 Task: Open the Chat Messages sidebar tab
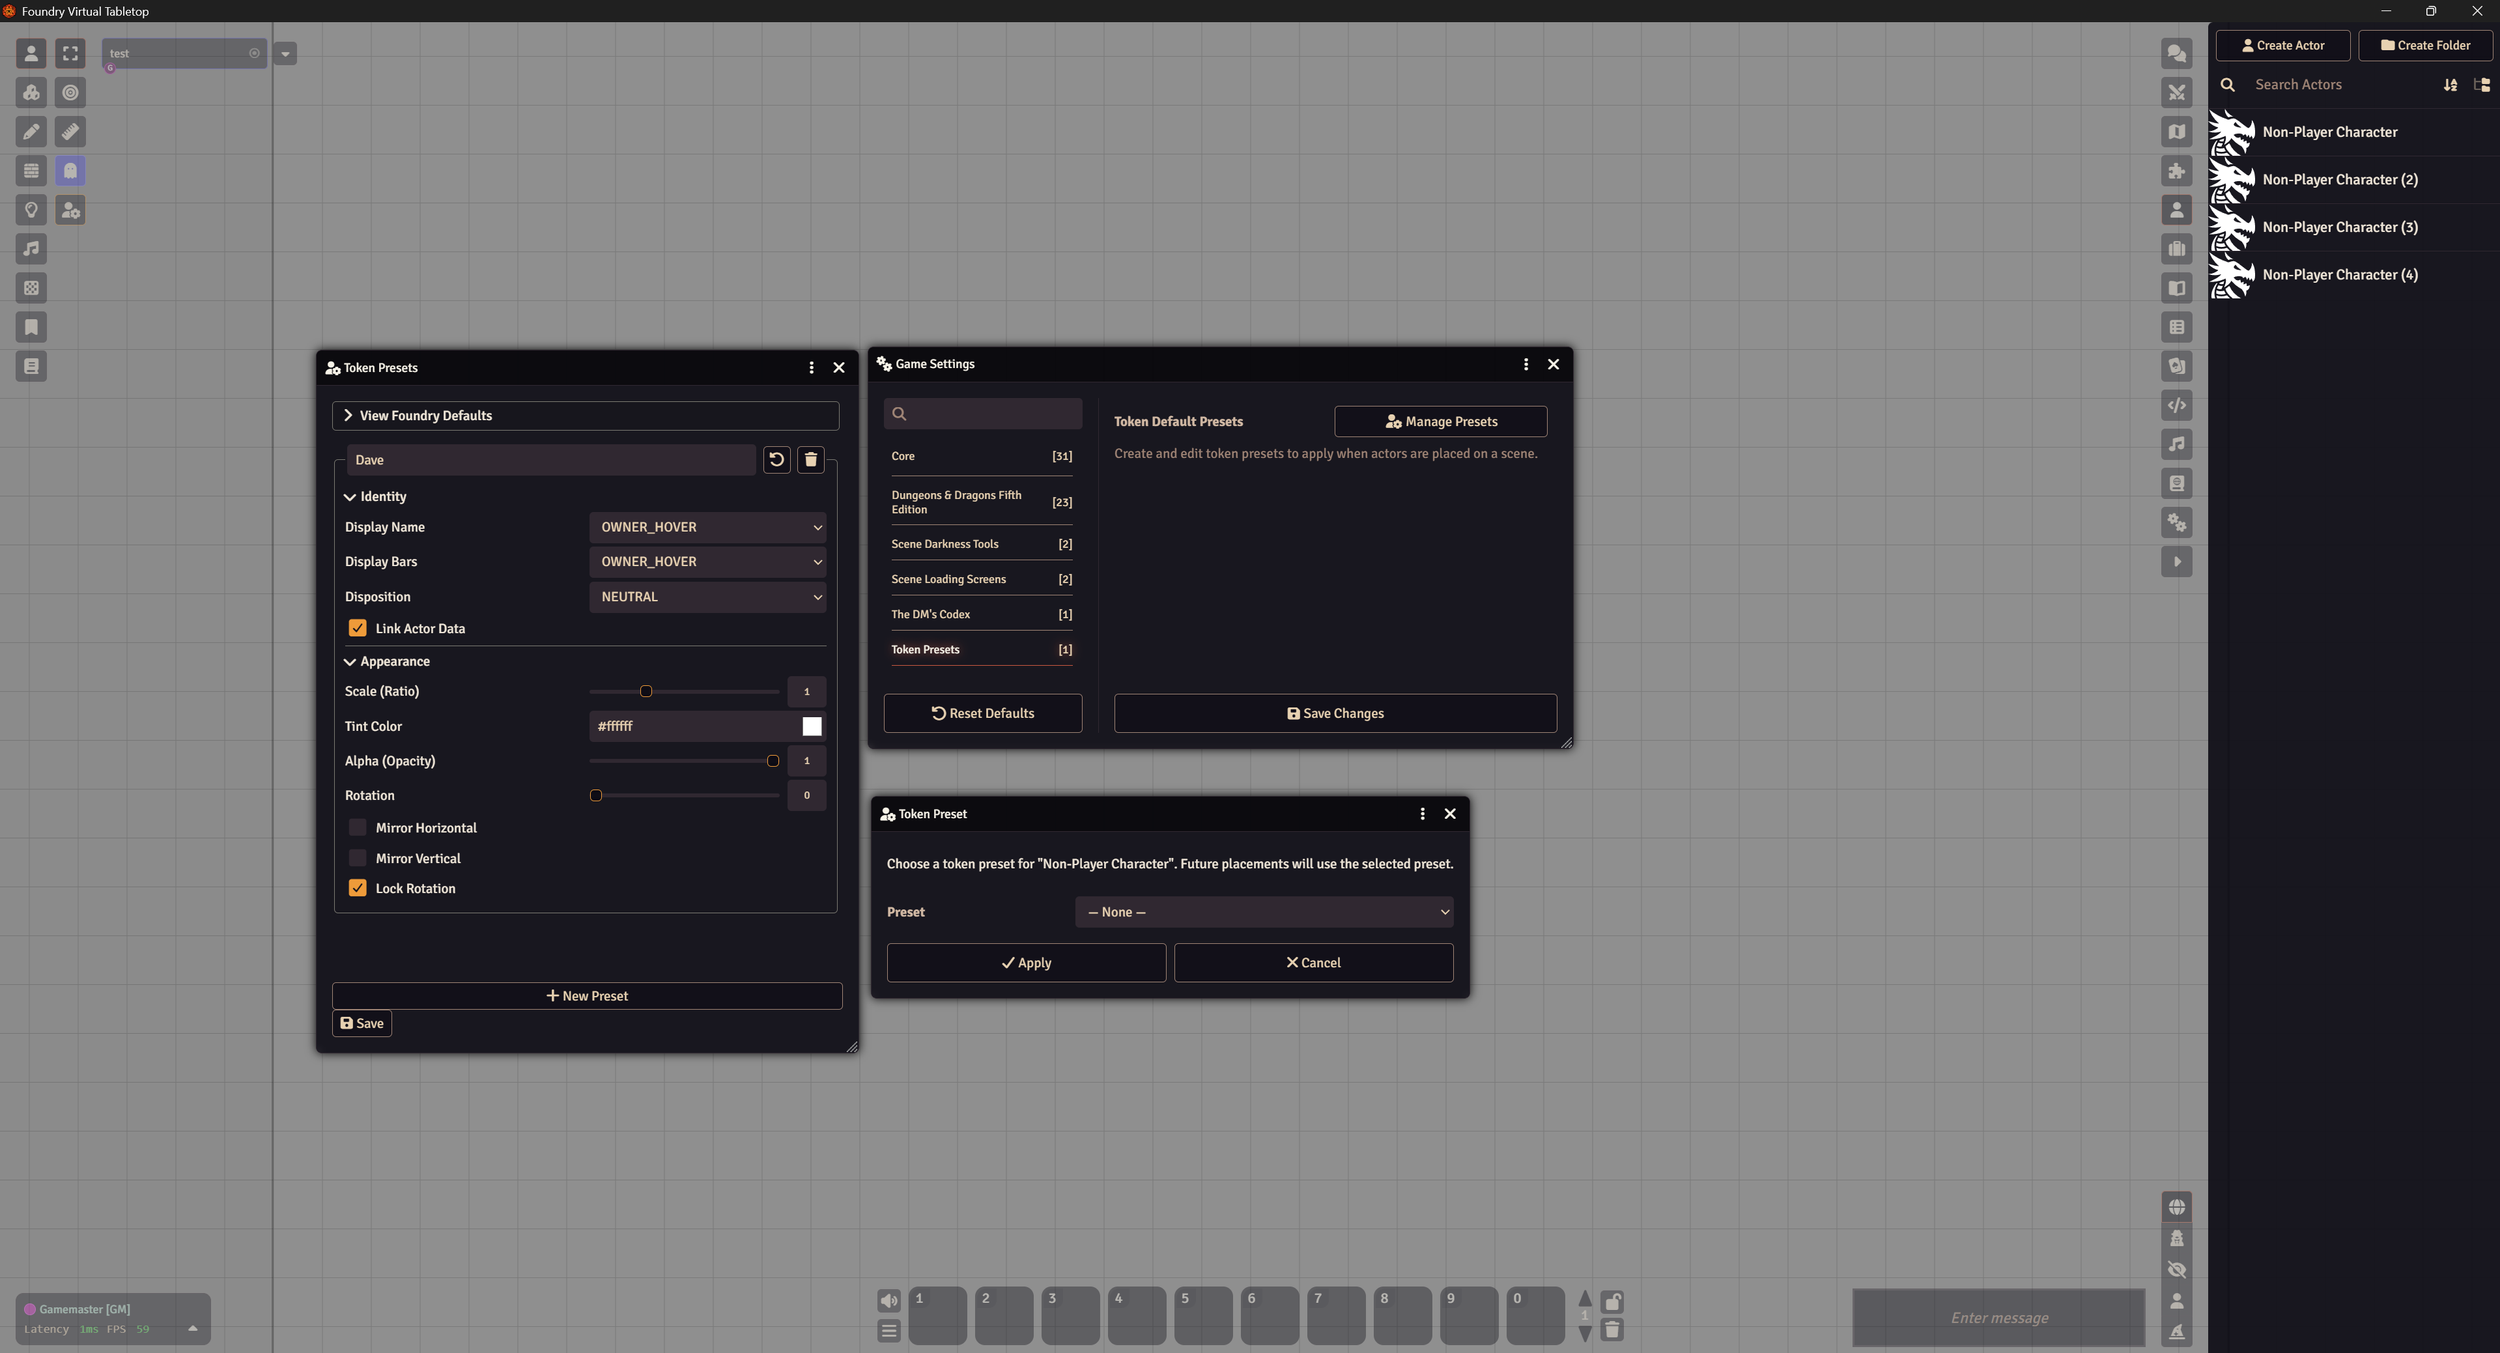(2176, 53)
